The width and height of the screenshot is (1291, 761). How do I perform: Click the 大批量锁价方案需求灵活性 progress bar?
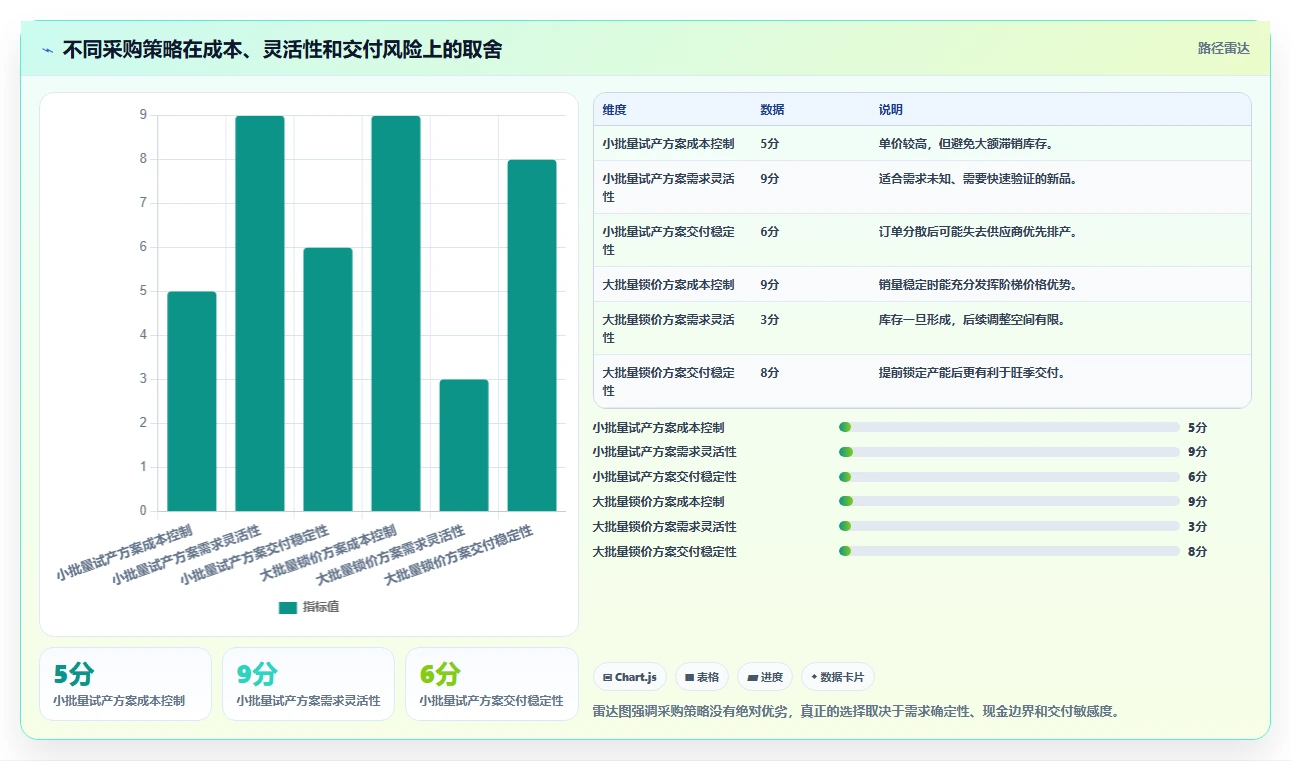coord(1009,526)
